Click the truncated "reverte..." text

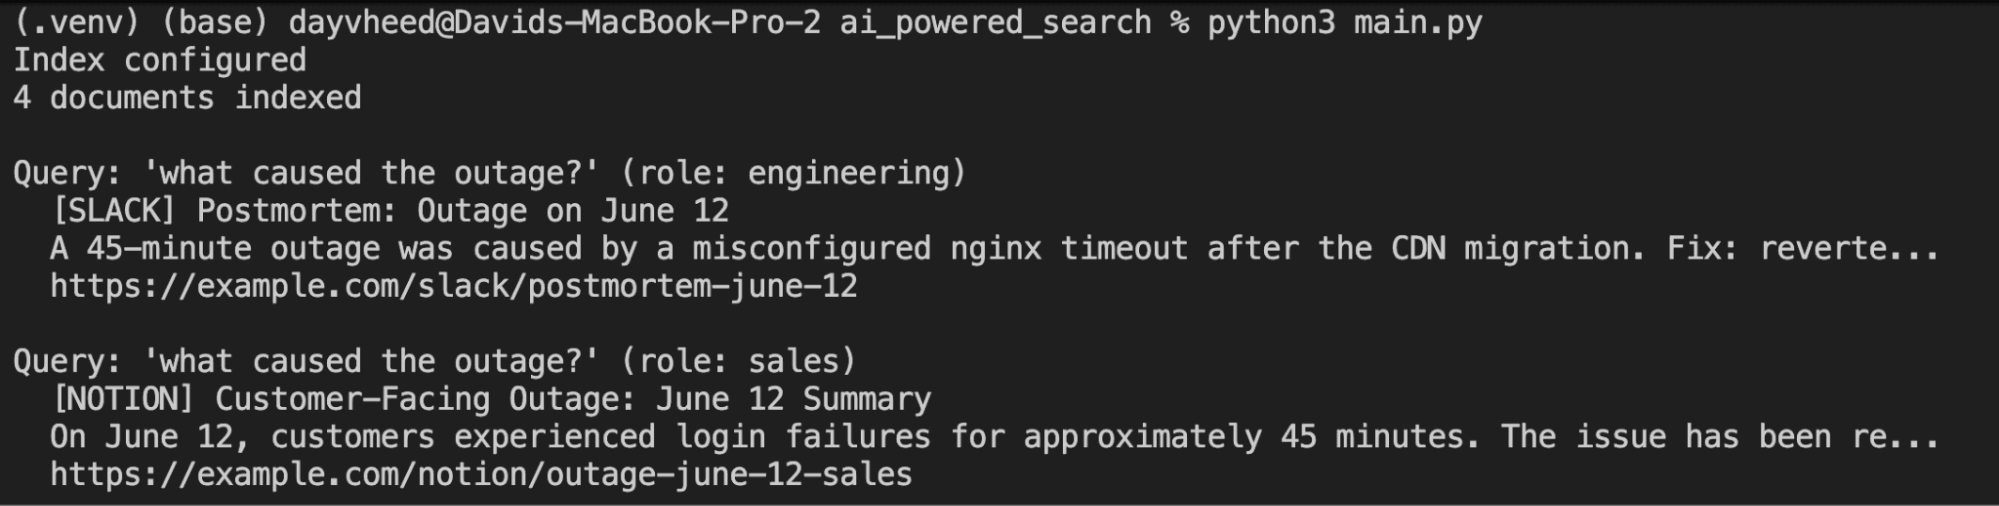coord(1848,248)
